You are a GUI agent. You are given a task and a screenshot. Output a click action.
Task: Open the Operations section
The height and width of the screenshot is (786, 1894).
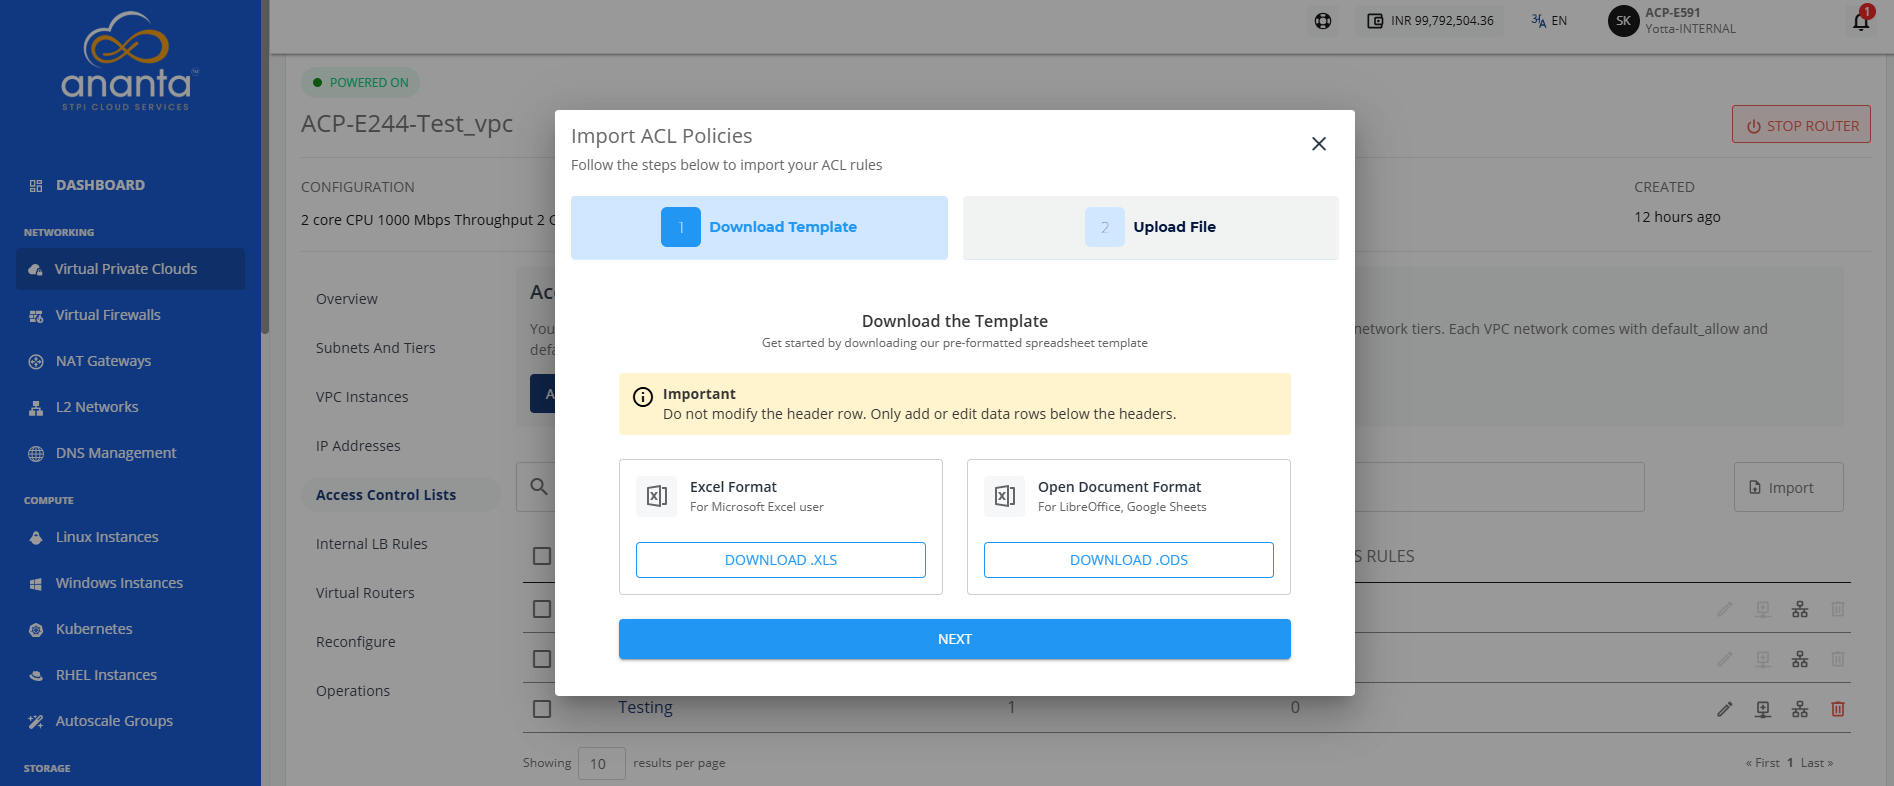(353, 691)
